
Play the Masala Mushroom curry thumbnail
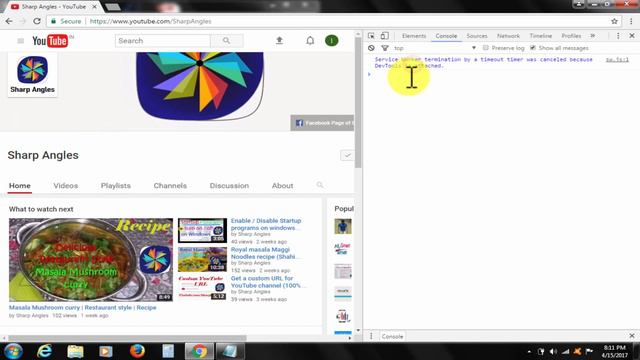point(91,260)
